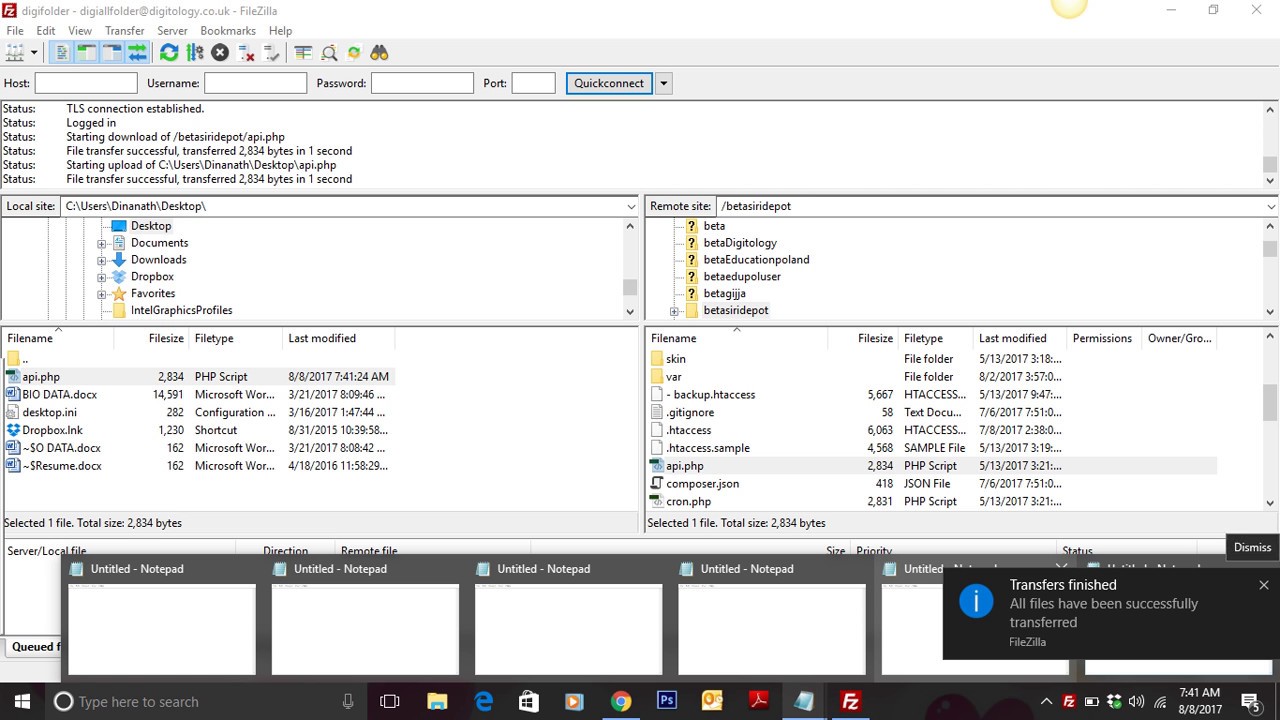Image resolution: width=1280 pixels, height=720 pixels.
Task: Click the FileZilla taskbar icon
Action: tap(851, 701)
